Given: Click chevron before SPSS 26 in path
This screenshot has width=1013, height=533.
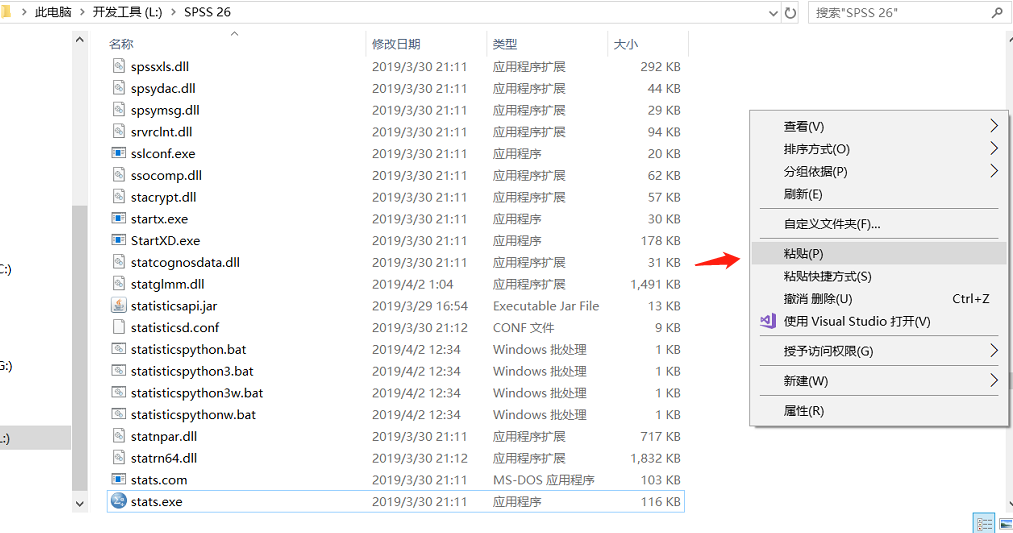Looking at the screenshot, I should [x=173, y=12].
